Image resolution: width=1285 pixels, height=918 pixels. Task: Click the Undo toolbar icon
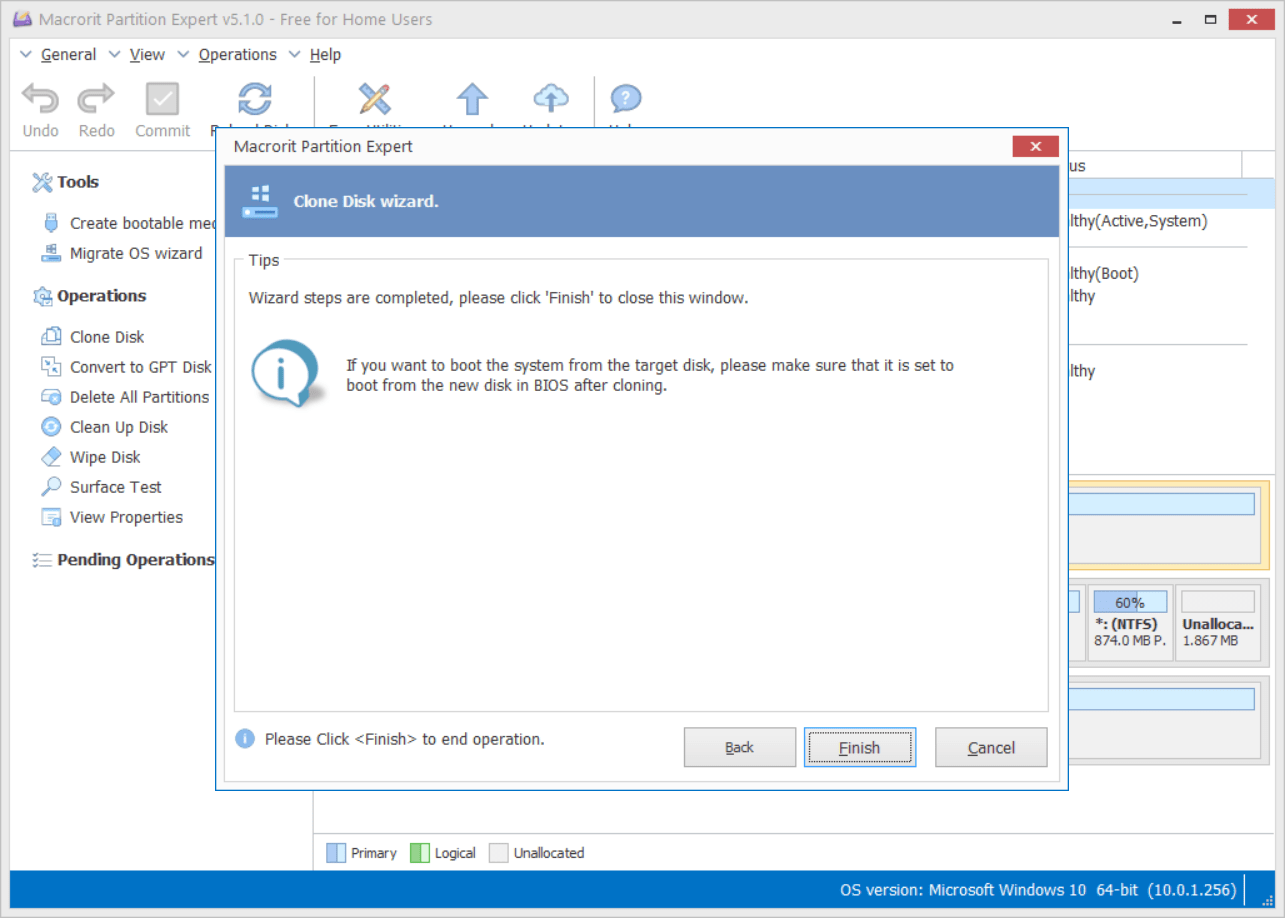tap(41, 99)
